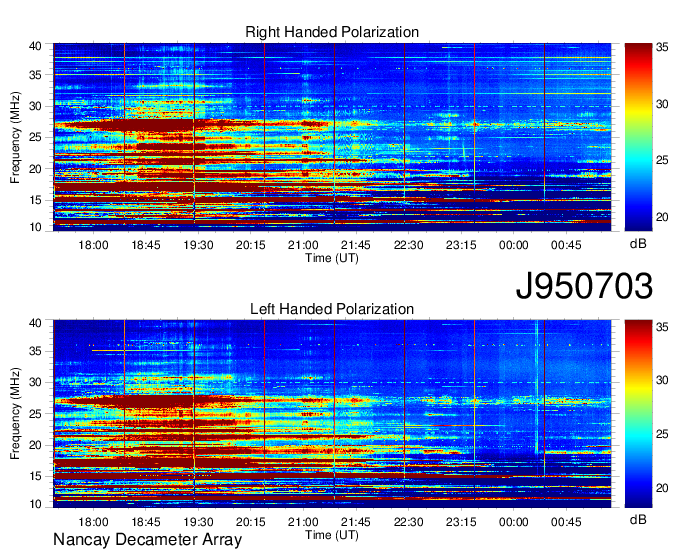680x552 pixels.
Task: Click the 20 dB tick of Right Handed color bar
Action: pyautogui.click(x=662, y=217)
